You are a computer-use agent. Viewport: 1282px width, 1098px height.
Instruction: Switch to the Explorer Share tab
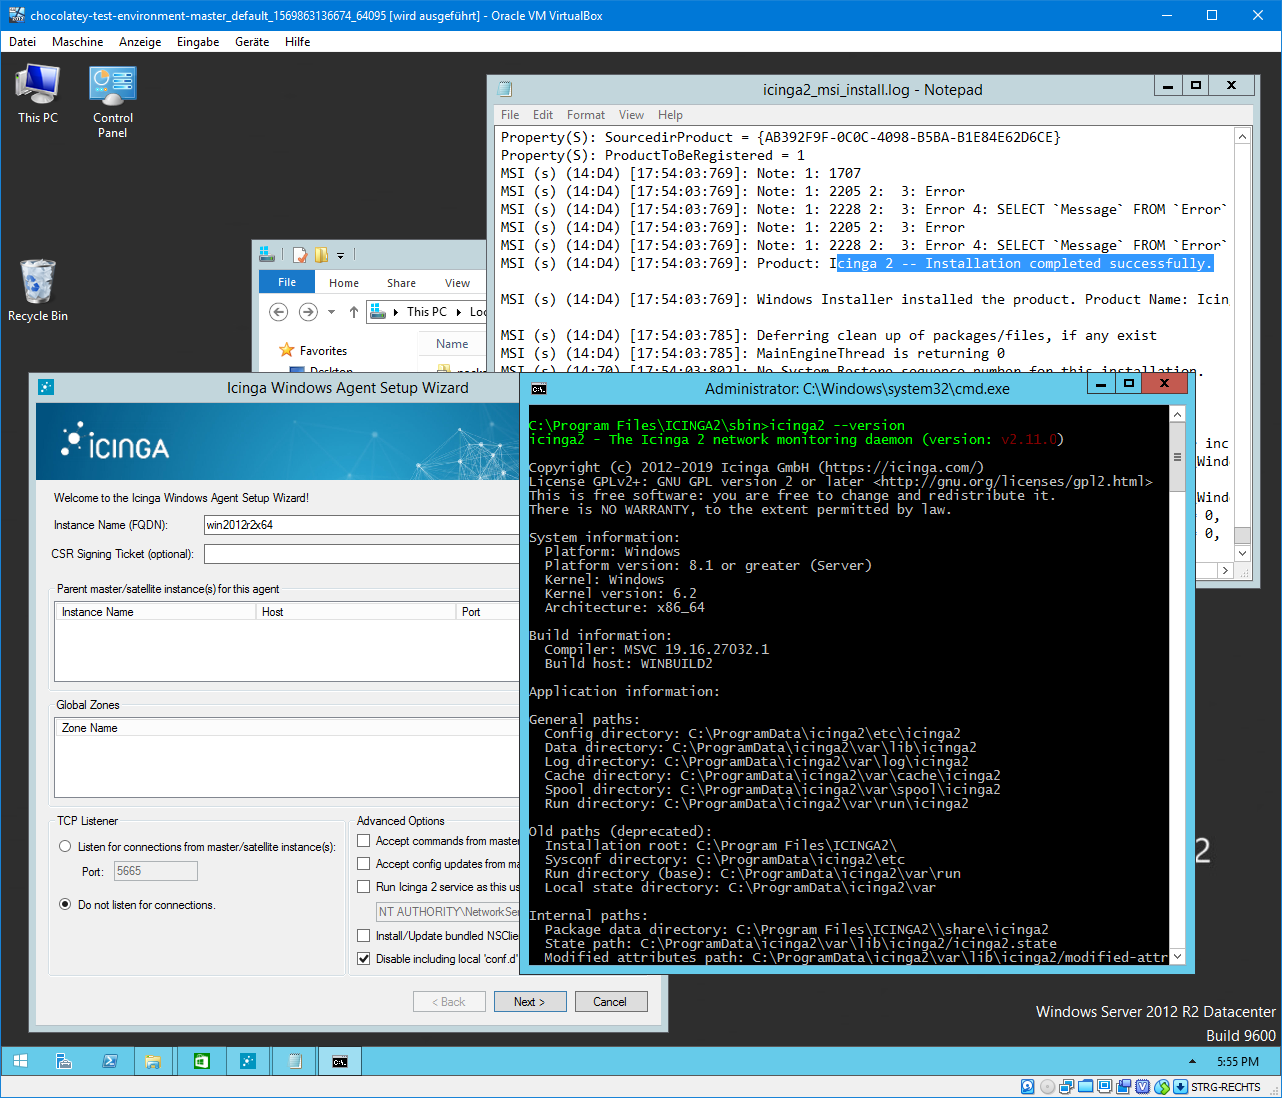[x=401, y=283]
